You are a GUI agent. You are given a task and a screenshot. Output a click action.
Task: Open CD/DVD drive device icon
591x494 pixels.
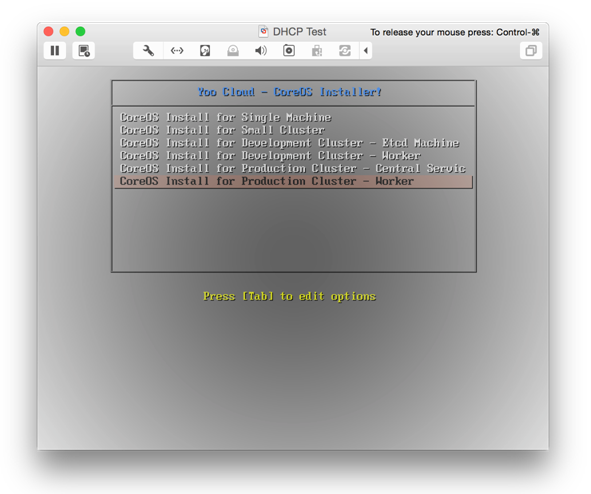(233, 50)
